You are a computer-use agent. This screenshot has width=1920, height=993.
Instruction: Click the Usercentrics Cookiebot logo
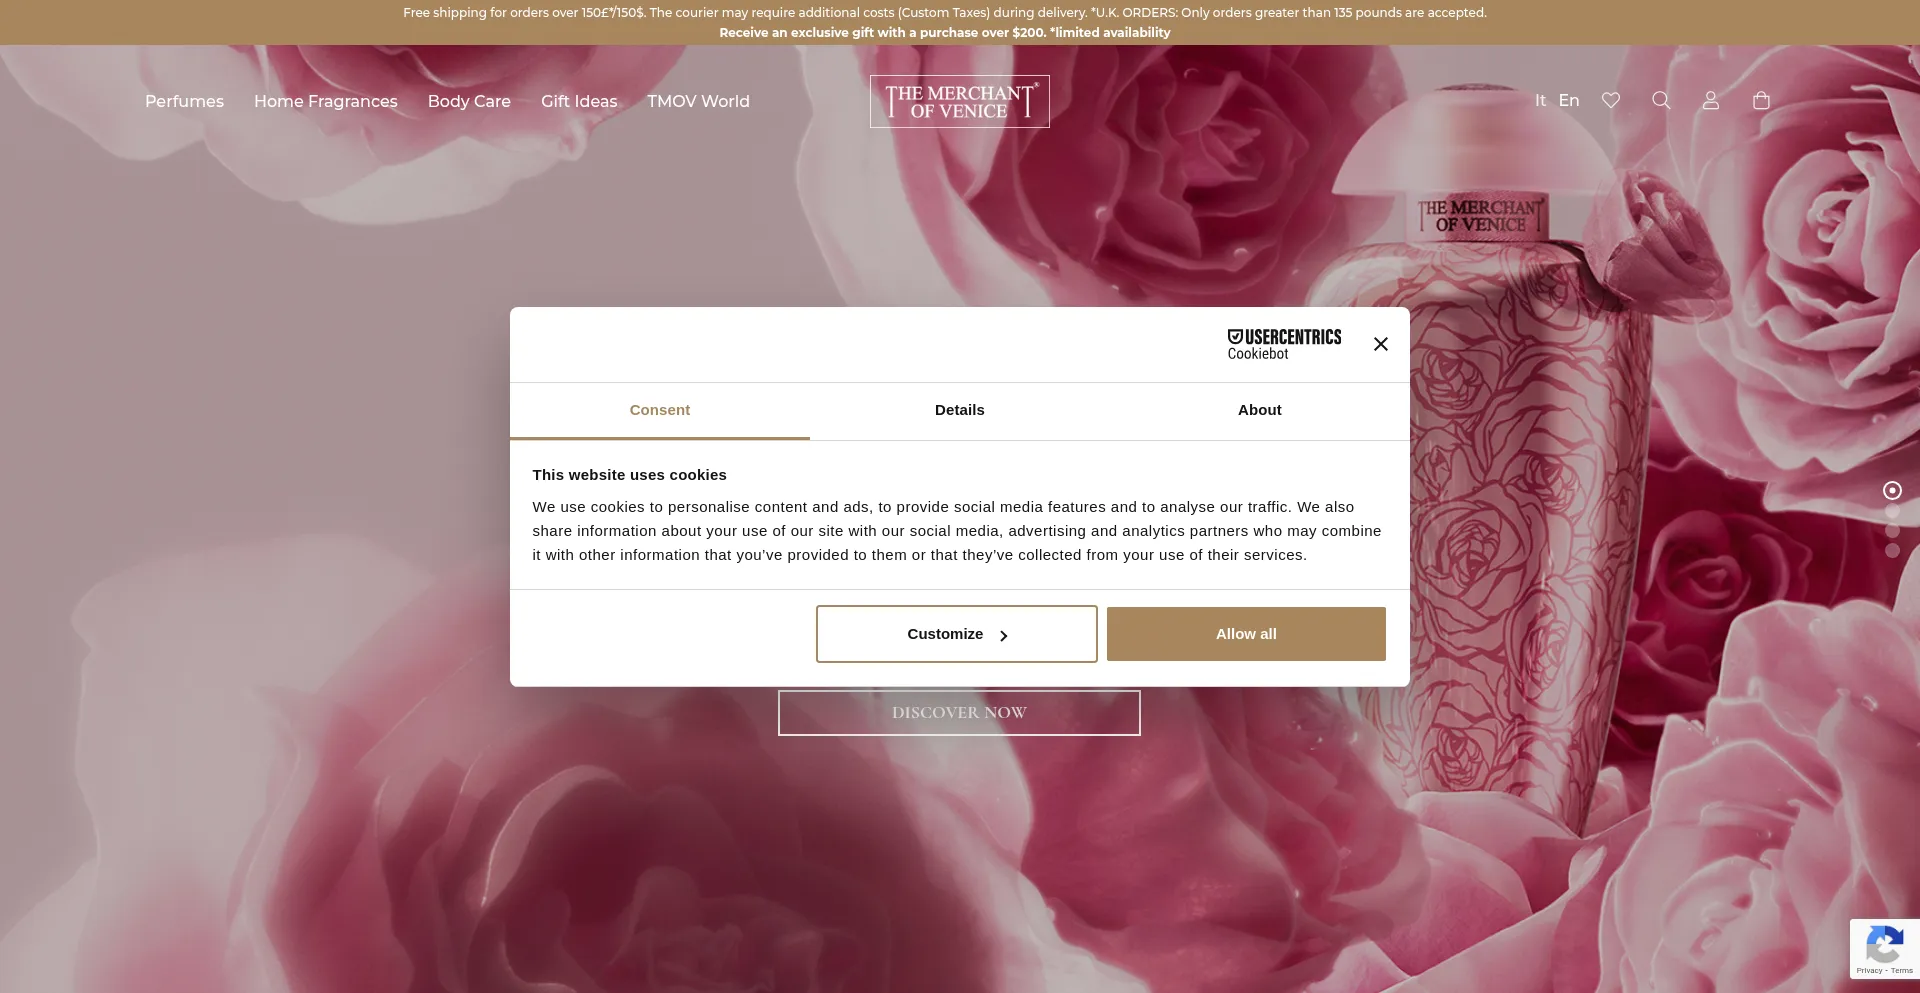pos(1284,344)
